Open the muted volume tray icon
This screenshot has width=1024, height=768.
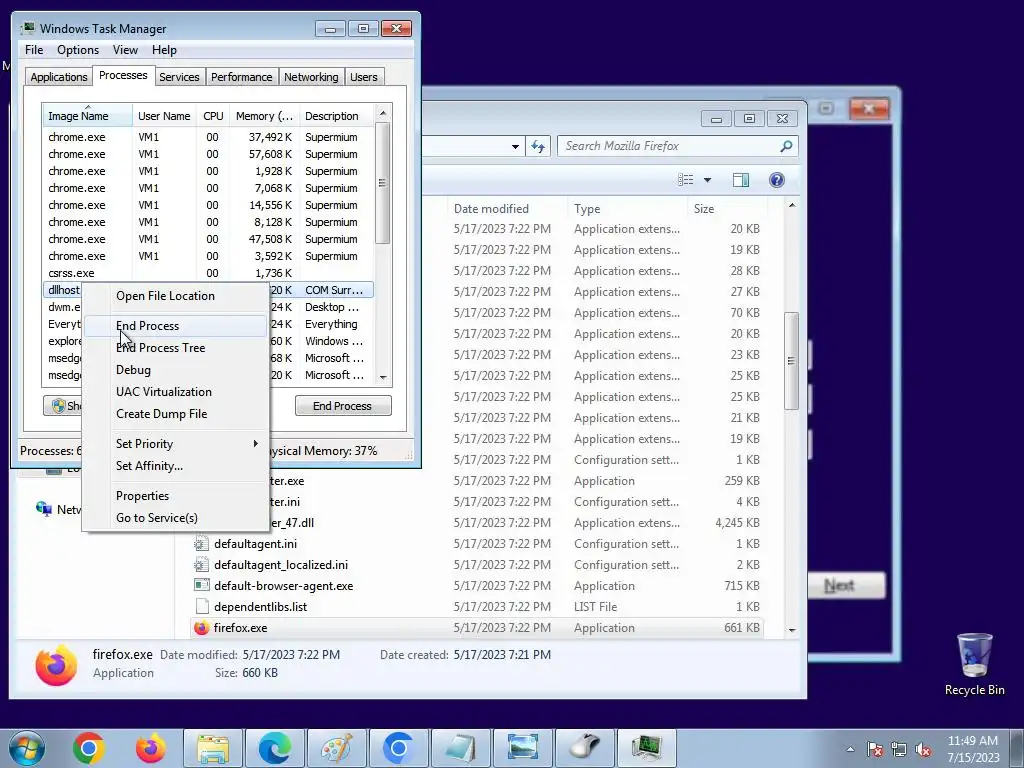(x=923, y=749)
